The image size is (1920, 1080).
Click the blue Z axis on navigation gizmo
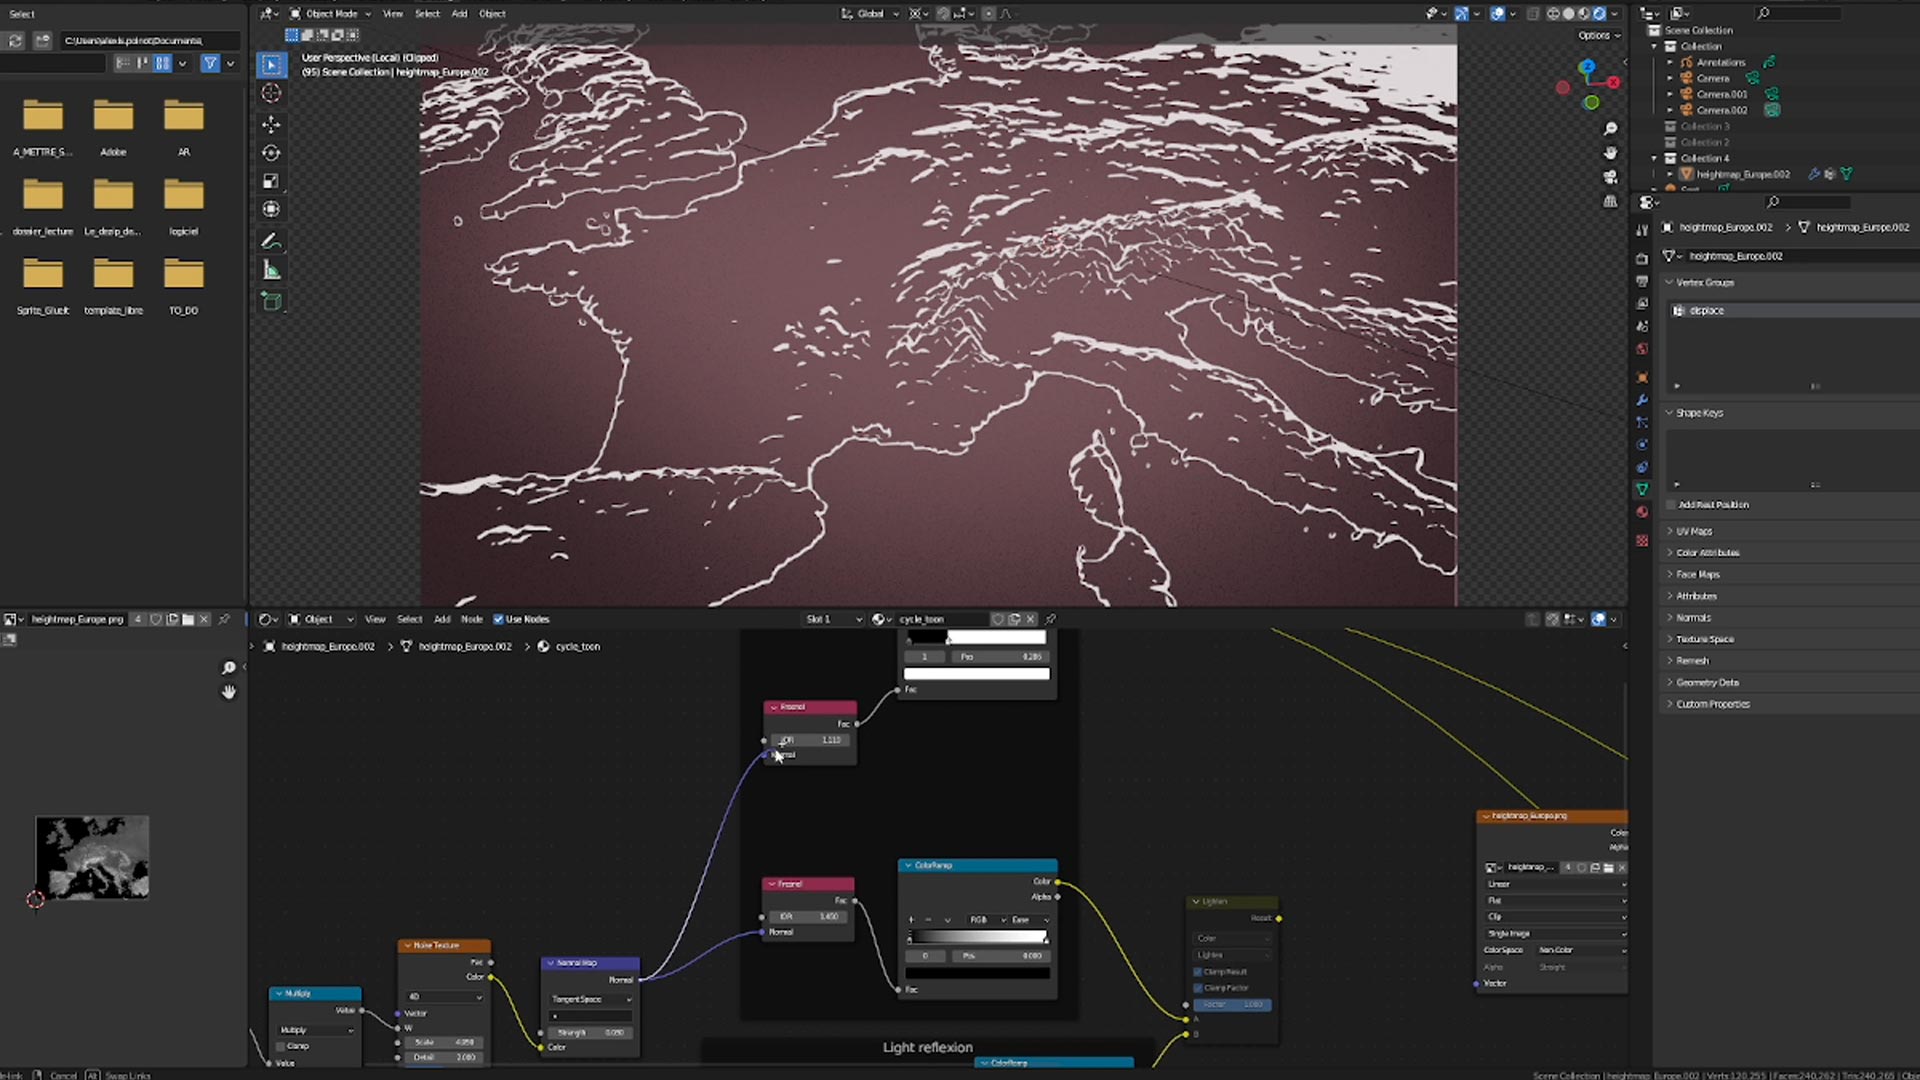click(1587, 66)
